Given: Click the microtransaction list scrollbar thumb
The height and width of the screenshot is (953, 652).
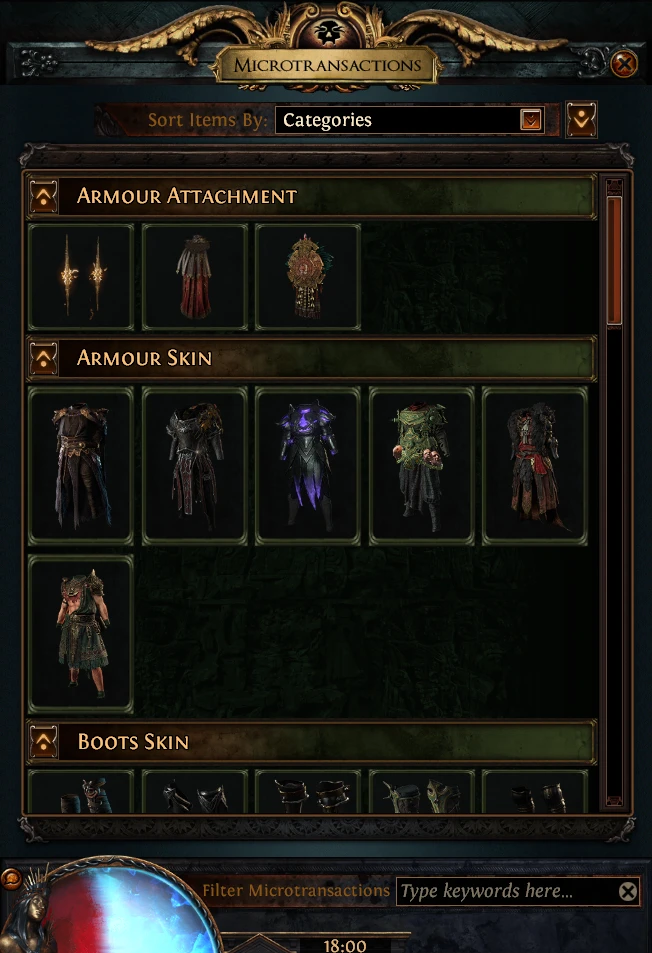Looking at the screenshot, I should point(614,260).
